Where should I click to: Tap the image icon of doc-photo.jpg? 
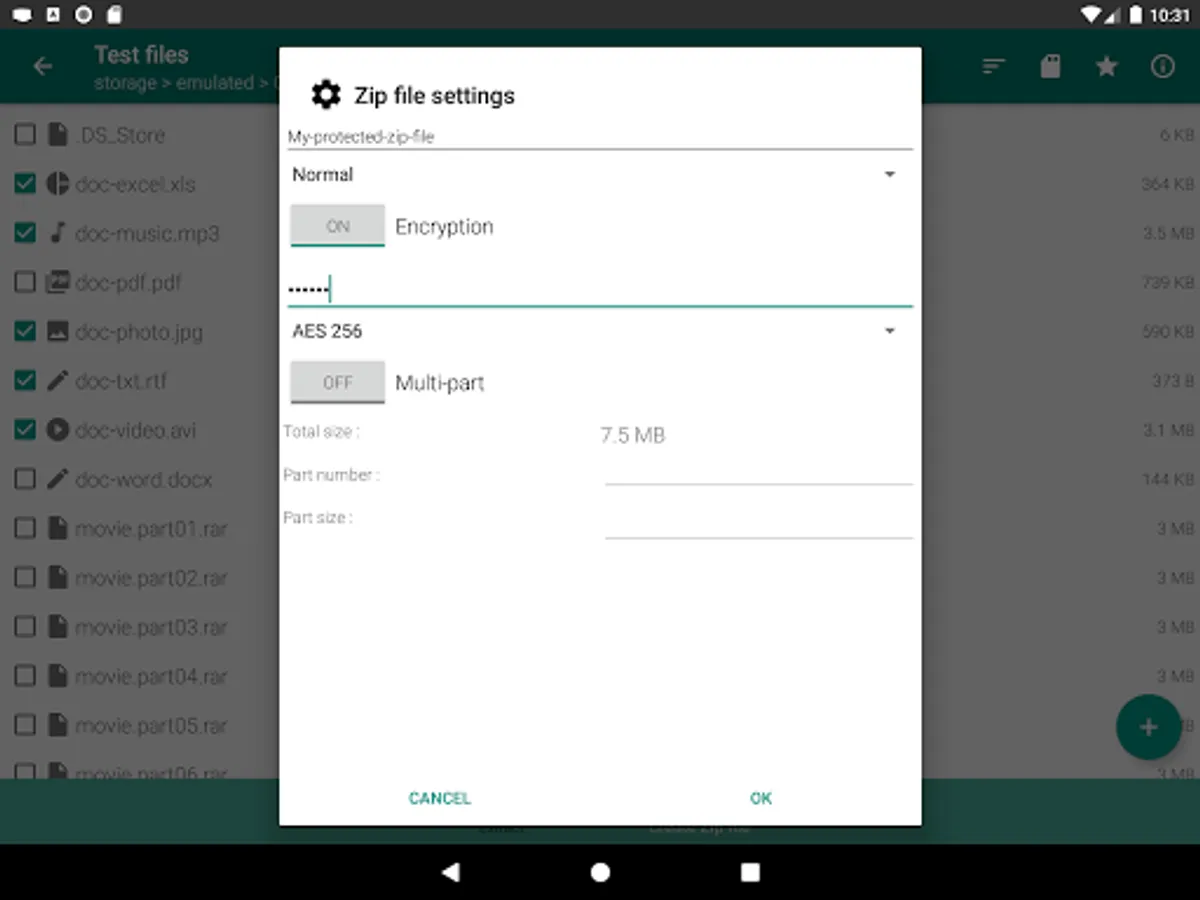click(x=58, y=331)
